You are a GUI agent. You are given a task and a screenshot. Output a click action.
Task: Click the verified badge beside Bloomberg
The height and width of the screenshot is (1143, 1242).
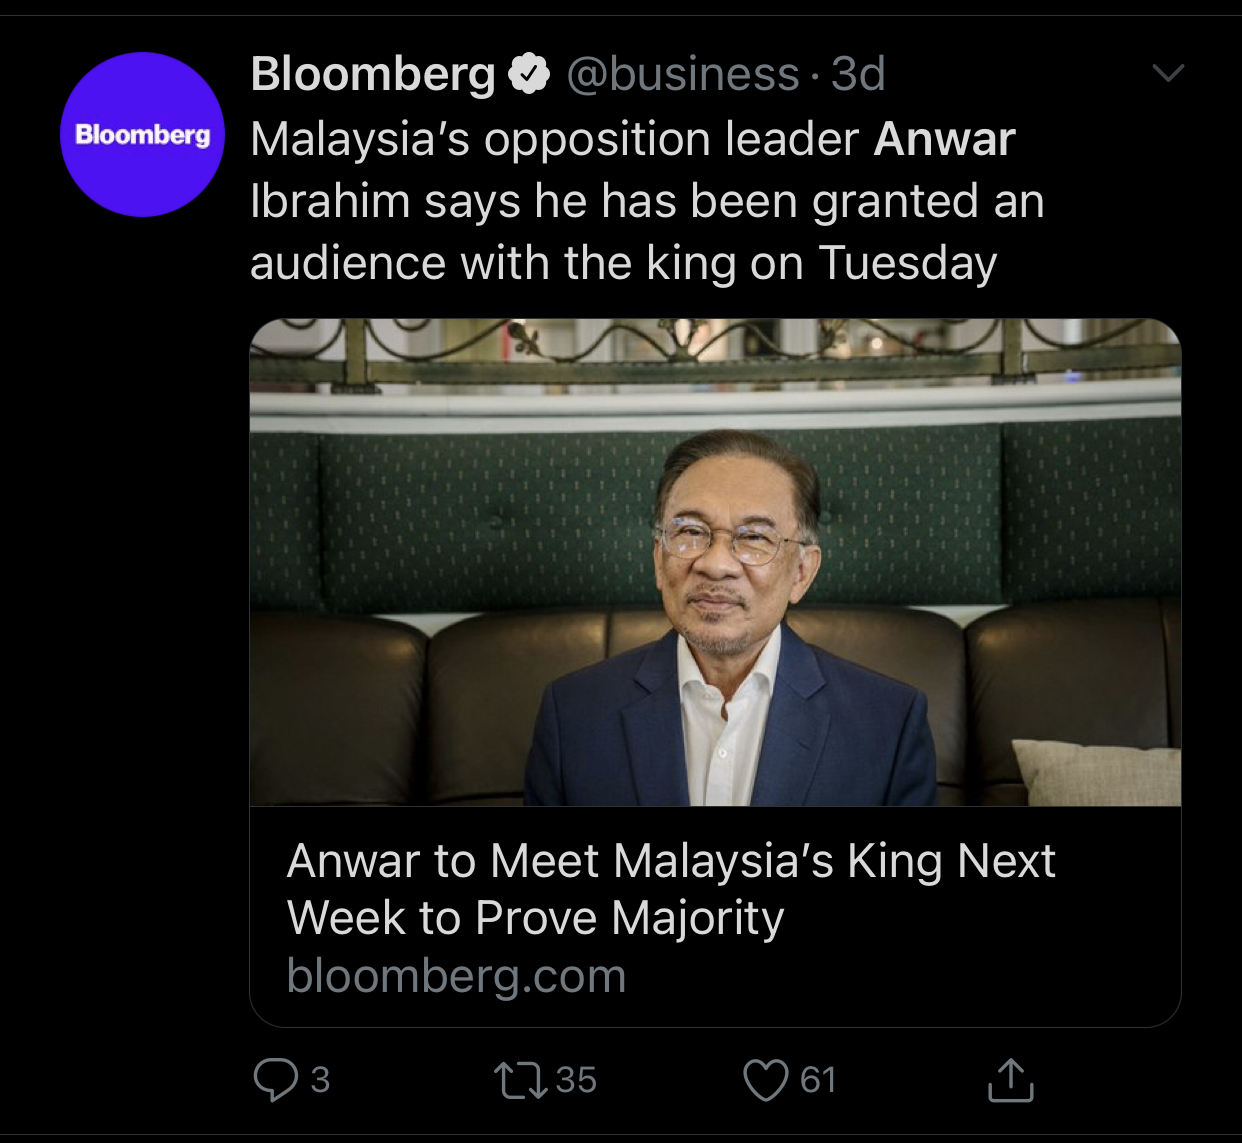click(530, 74)
